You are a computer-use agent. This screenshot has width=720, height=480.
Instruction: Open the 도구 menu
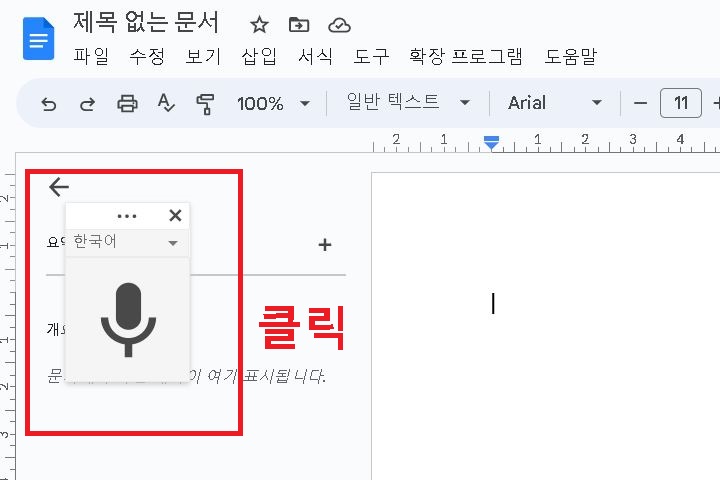(x=371, y=56)
